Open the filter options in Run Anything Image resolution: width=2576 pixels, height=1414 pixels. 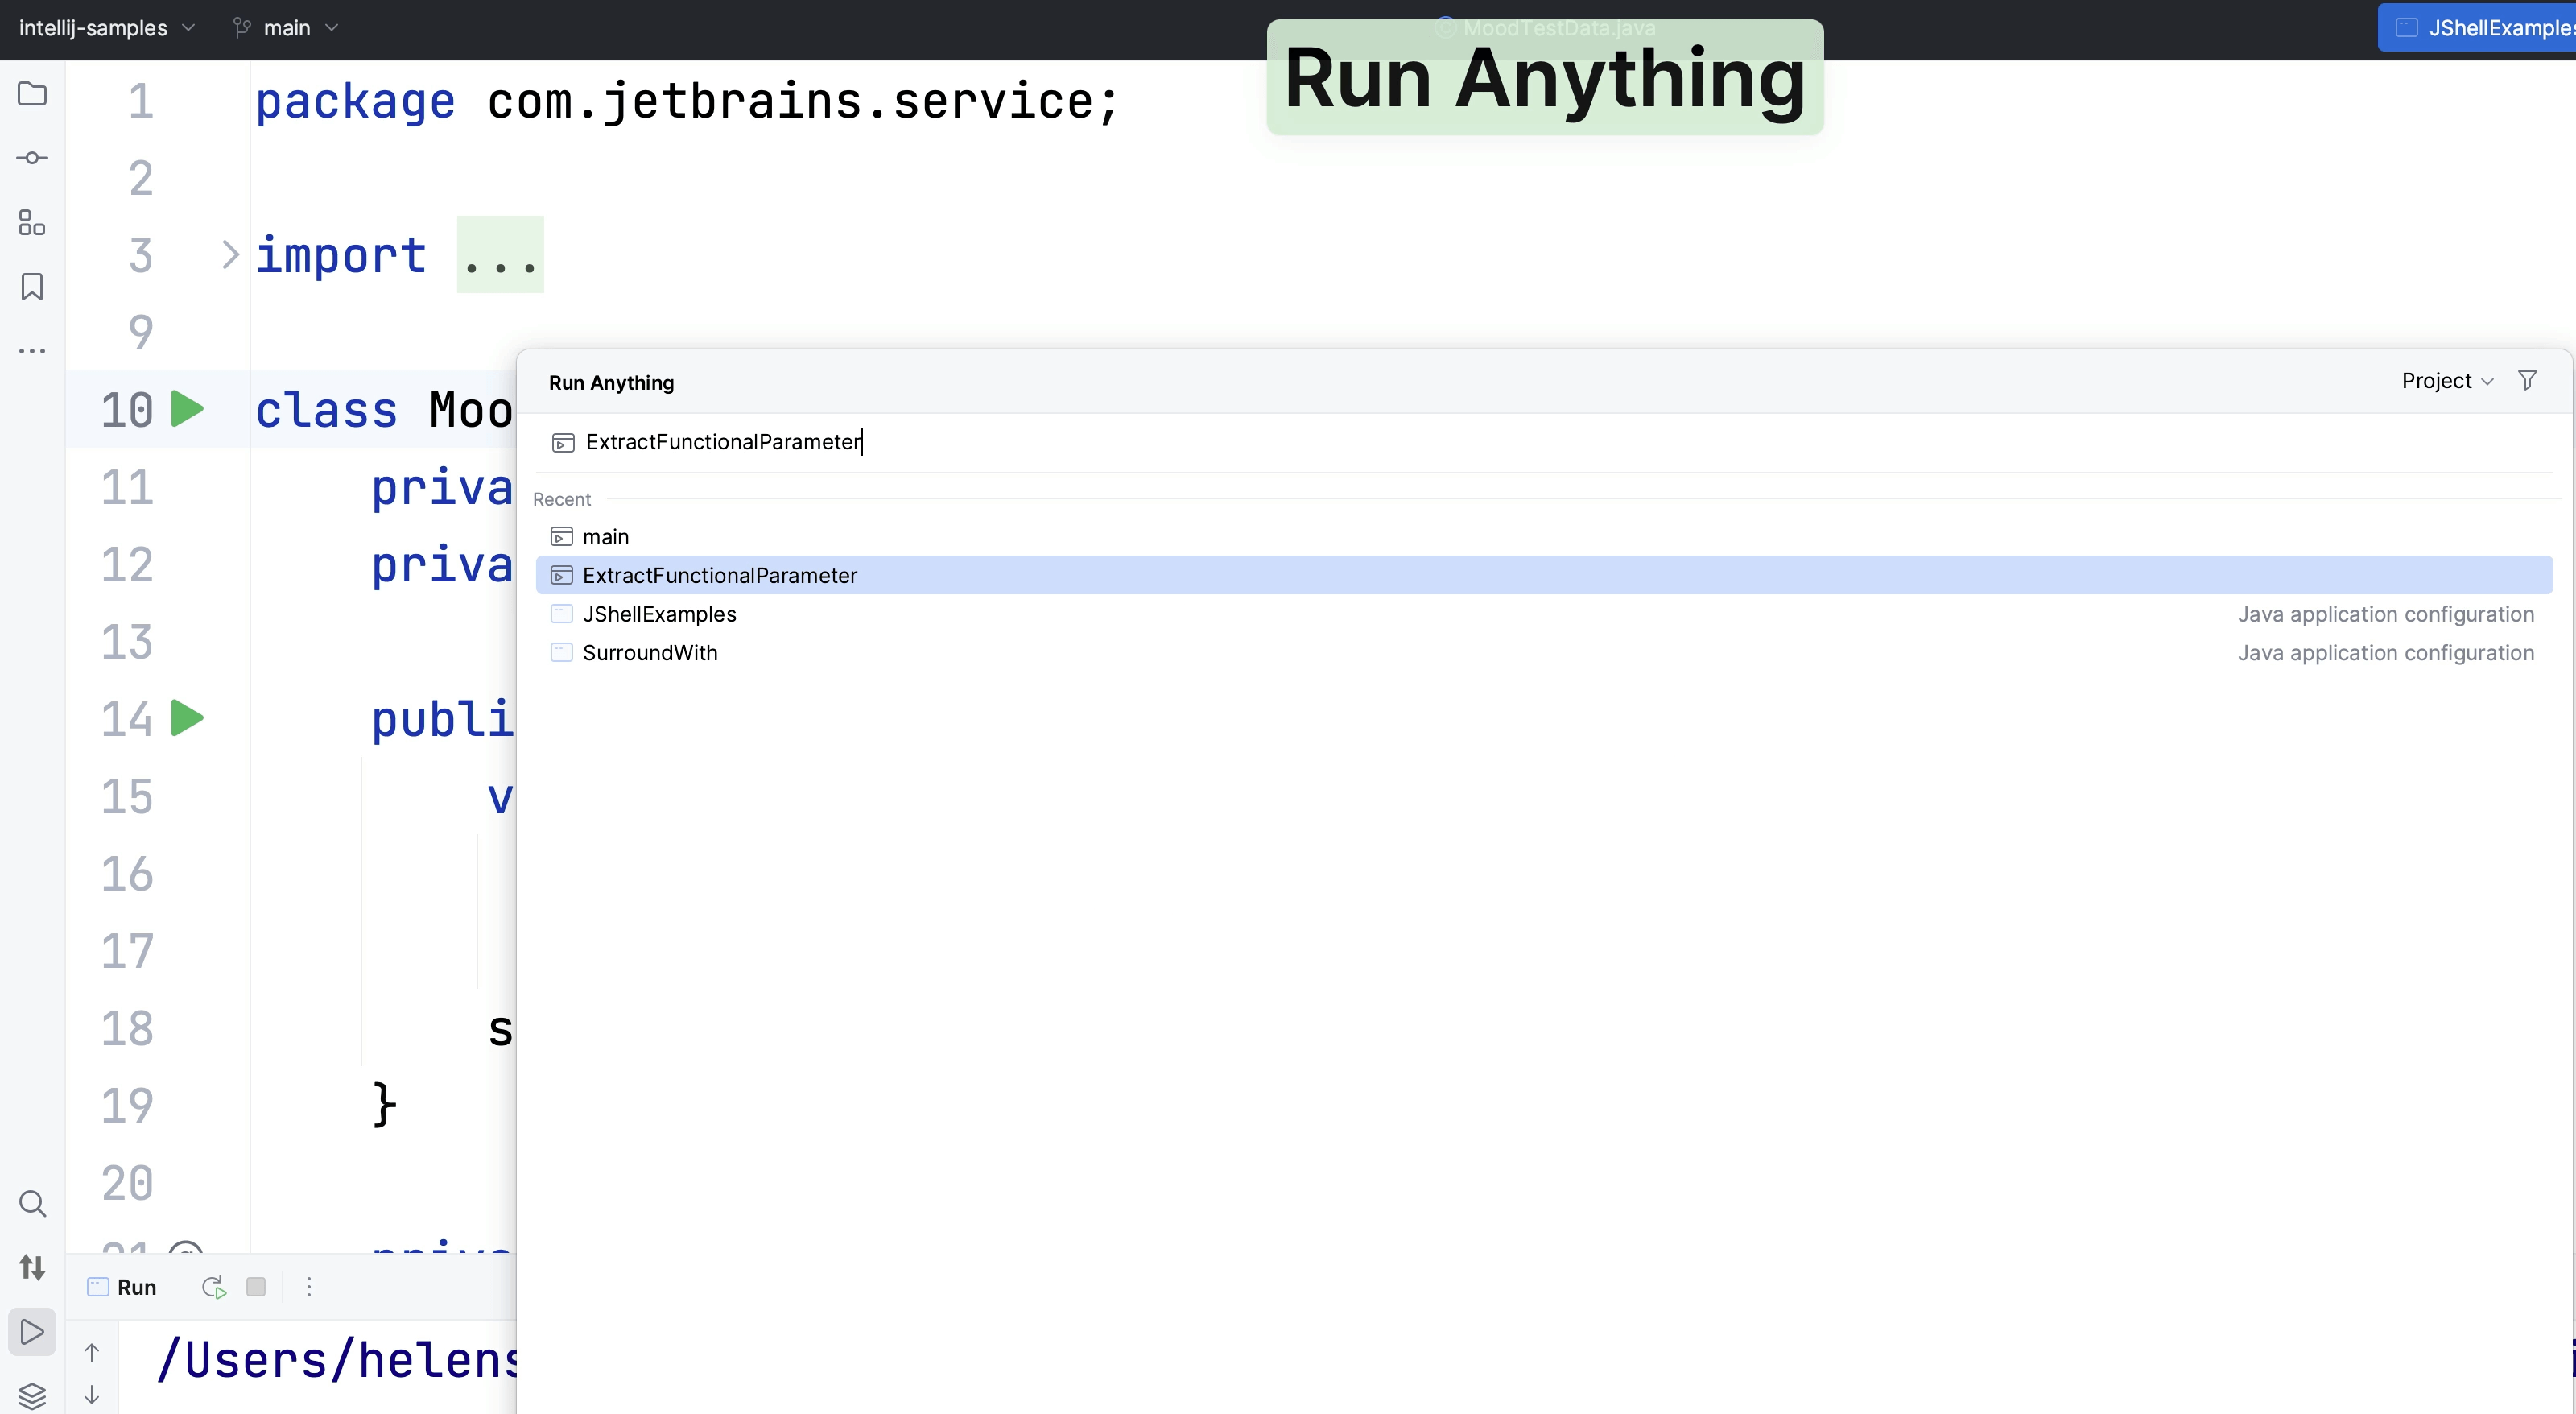click(2528, 380)
